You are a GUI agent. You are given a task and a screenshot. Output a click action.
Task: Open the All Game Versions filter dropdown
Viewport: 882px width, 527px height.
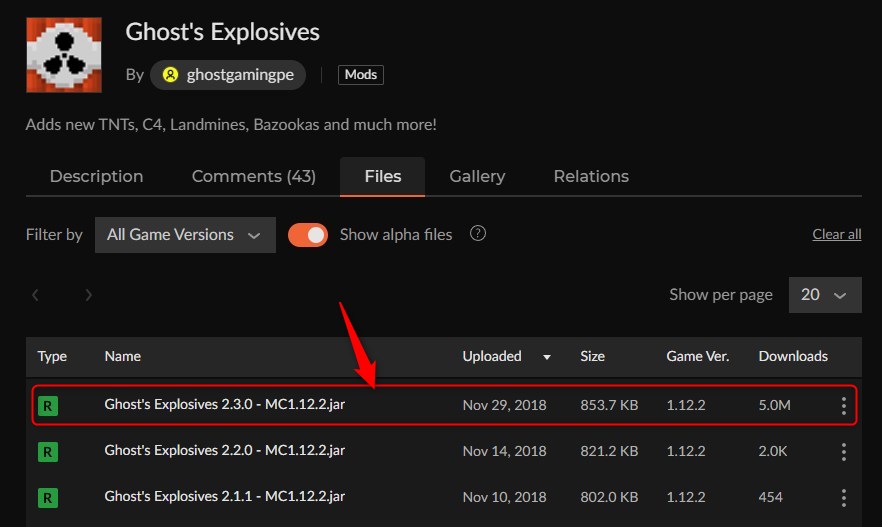[x=185, y=235]
